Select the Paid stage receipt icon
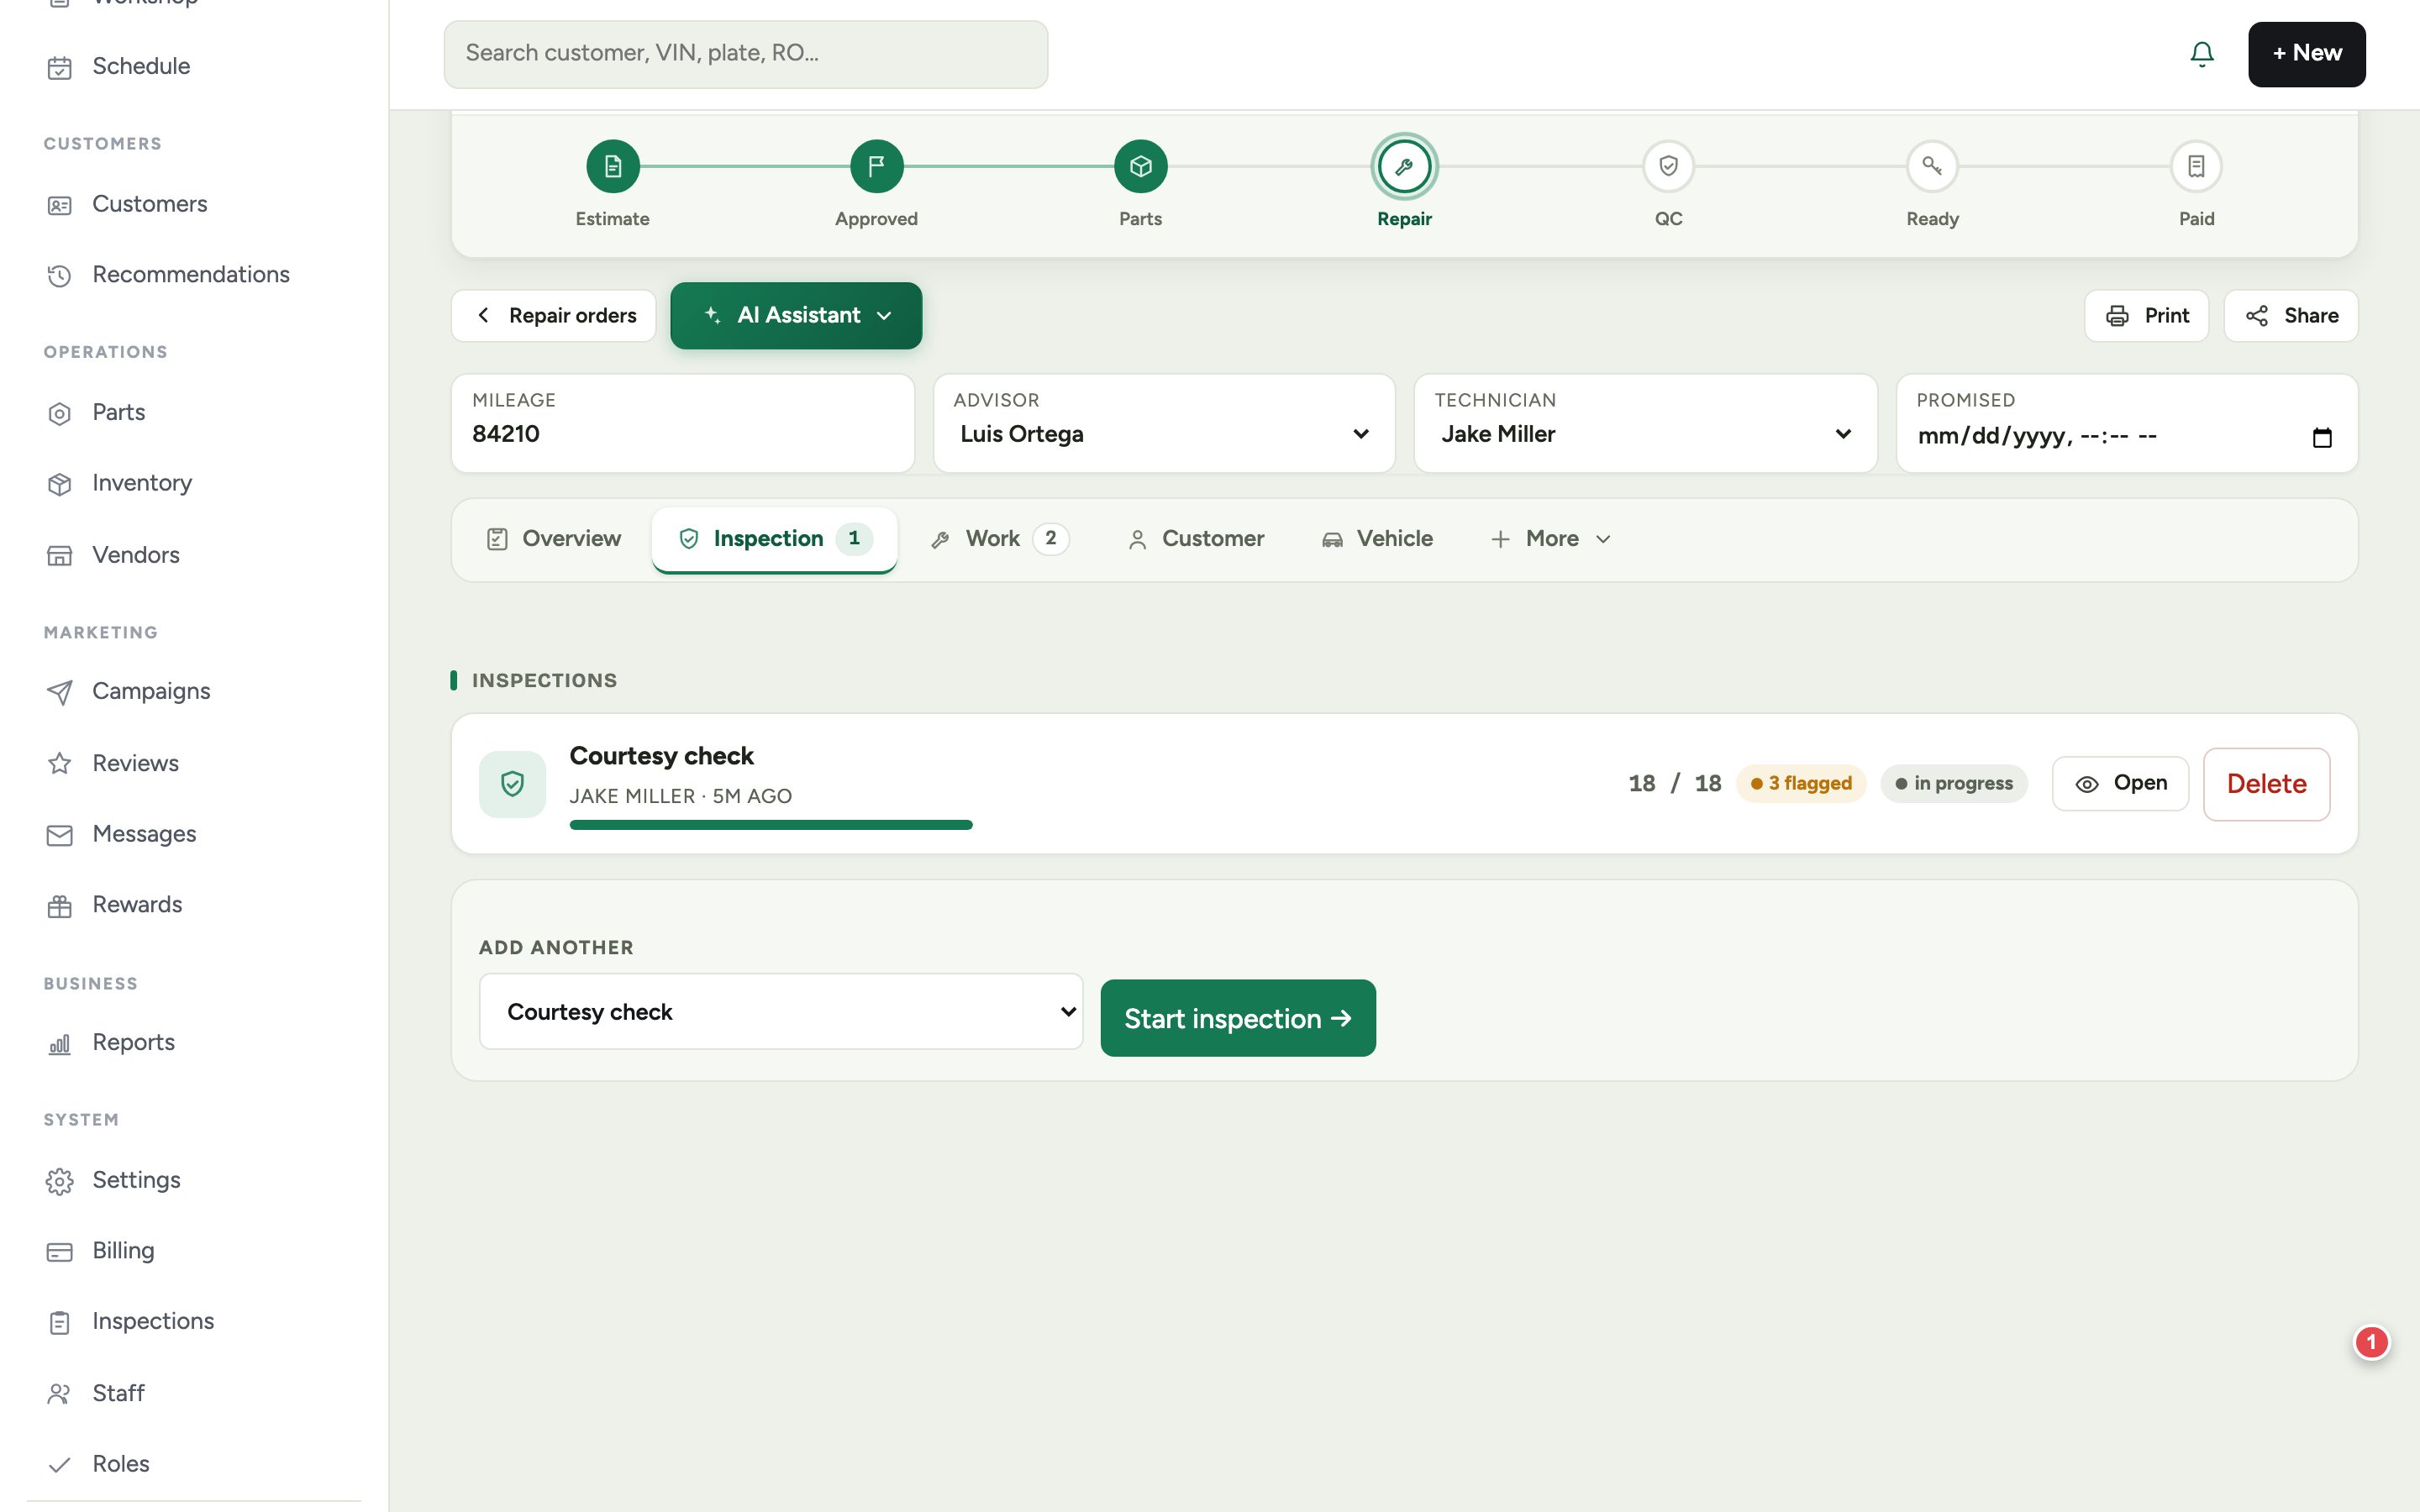 click(2196, 166)
